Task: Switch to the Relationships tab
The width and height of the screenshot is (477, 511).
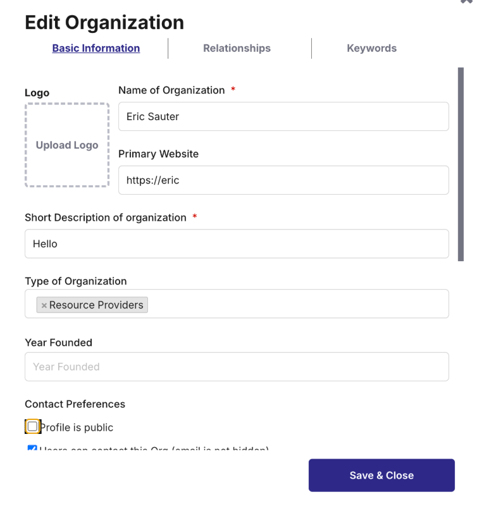Action: [237, 48]
